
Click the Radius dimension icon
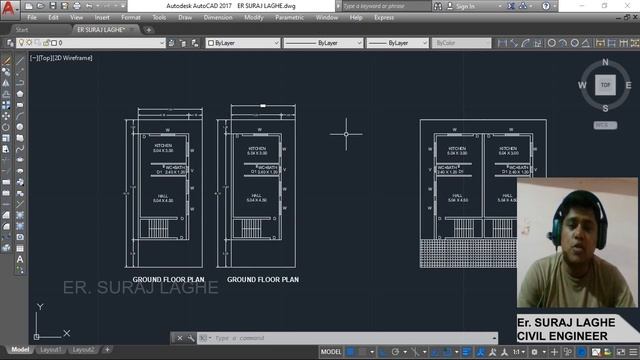coord(551,43)
